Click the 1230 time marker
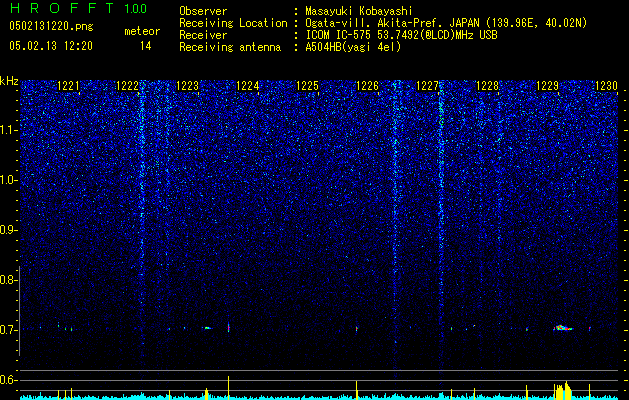This screenshot has height=400, width=629. tap(607, 86)
